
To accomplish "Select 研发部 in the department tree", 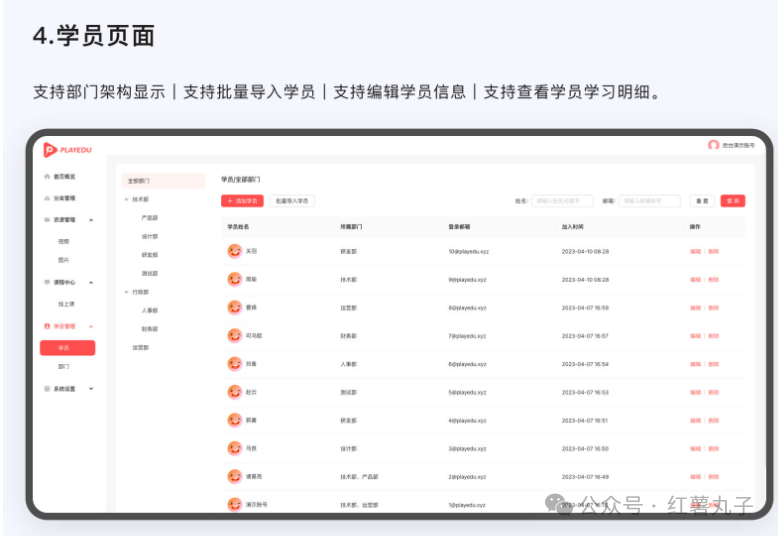I will (x=150, y=255).
